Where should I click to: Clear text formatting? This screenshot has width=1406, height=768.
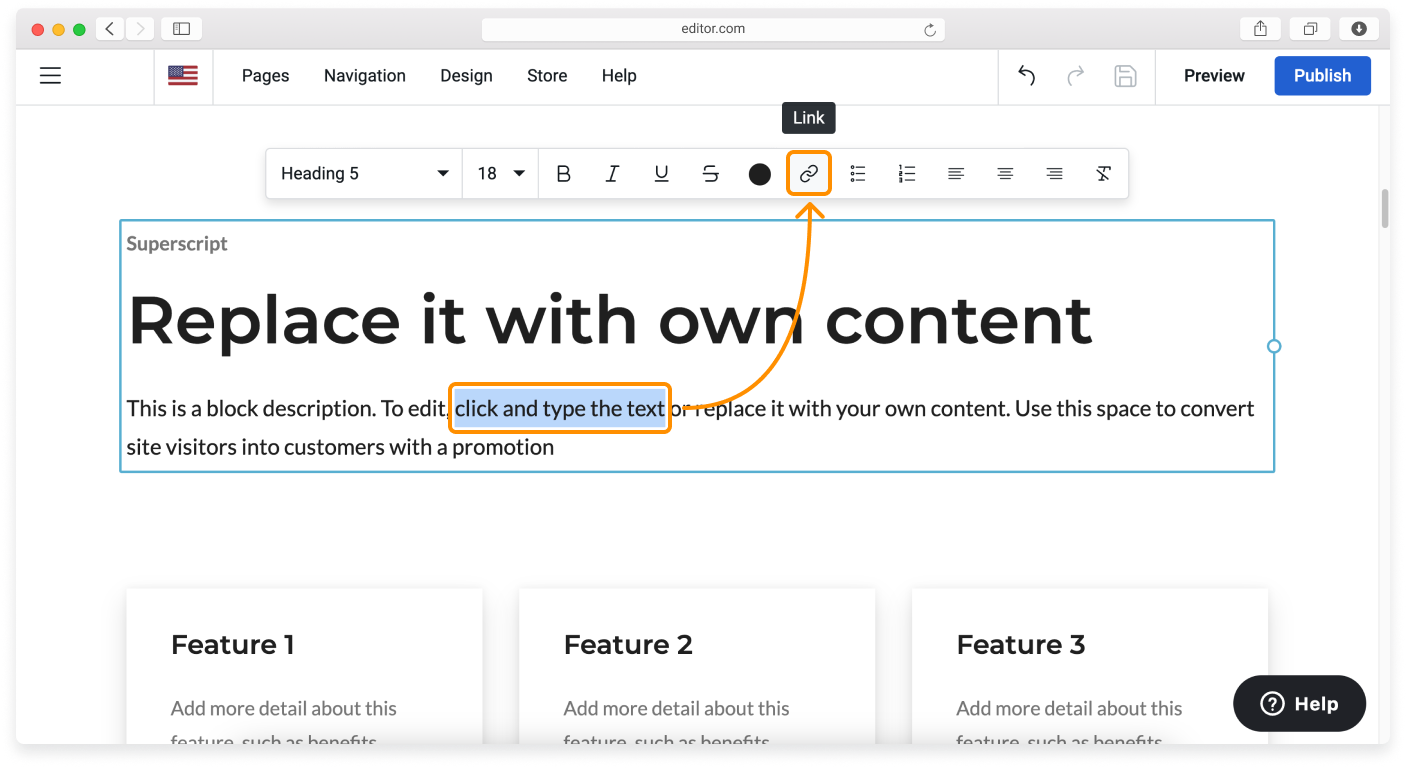pos(1103,174)
